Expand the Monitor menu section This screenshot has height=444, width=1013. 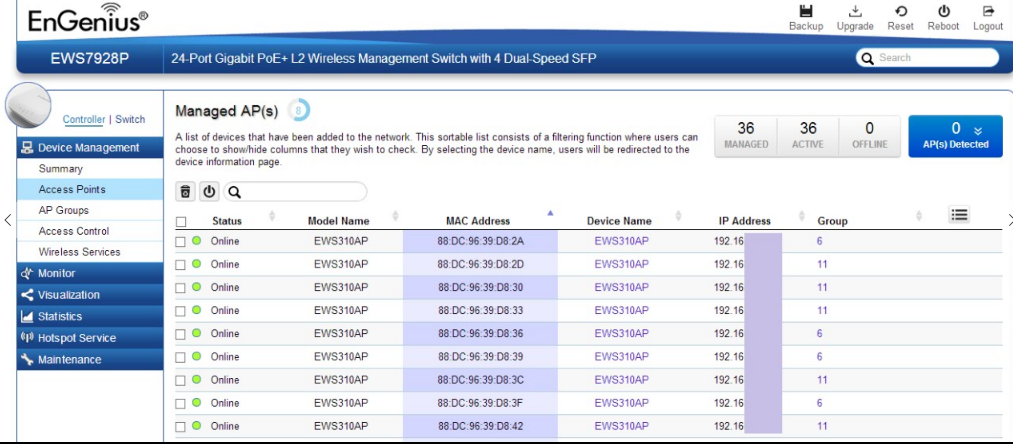(x=90, y=273)
